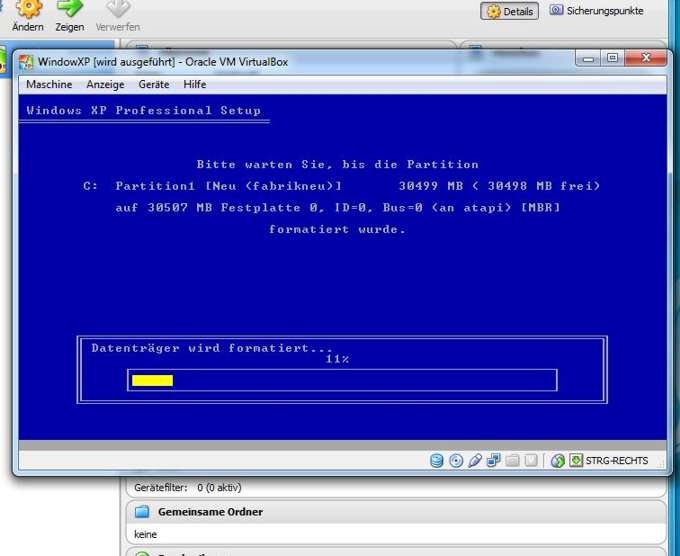Click the Partition1 [Neu (fabrikneu)] line

point(341,186)
